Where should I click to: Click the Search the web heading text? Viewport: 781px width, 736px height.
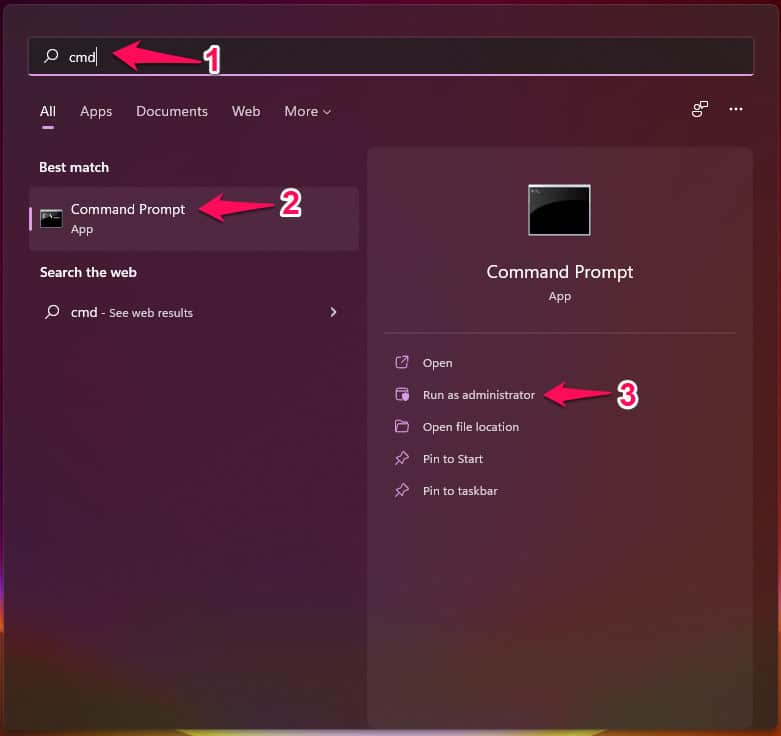[x=88, y=272]
